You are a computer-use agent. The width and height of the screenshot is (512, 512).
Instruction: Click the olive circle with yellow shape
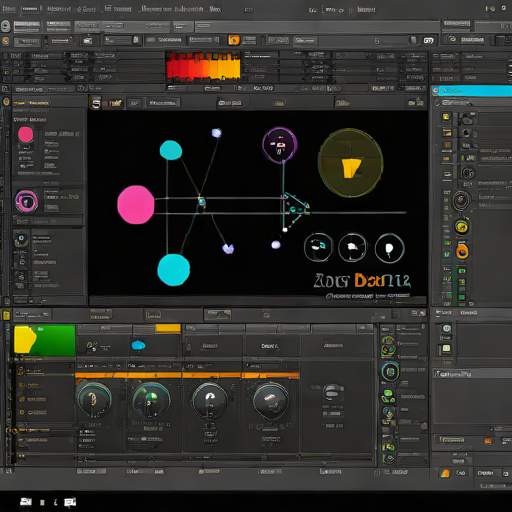[x=350, y=163]
